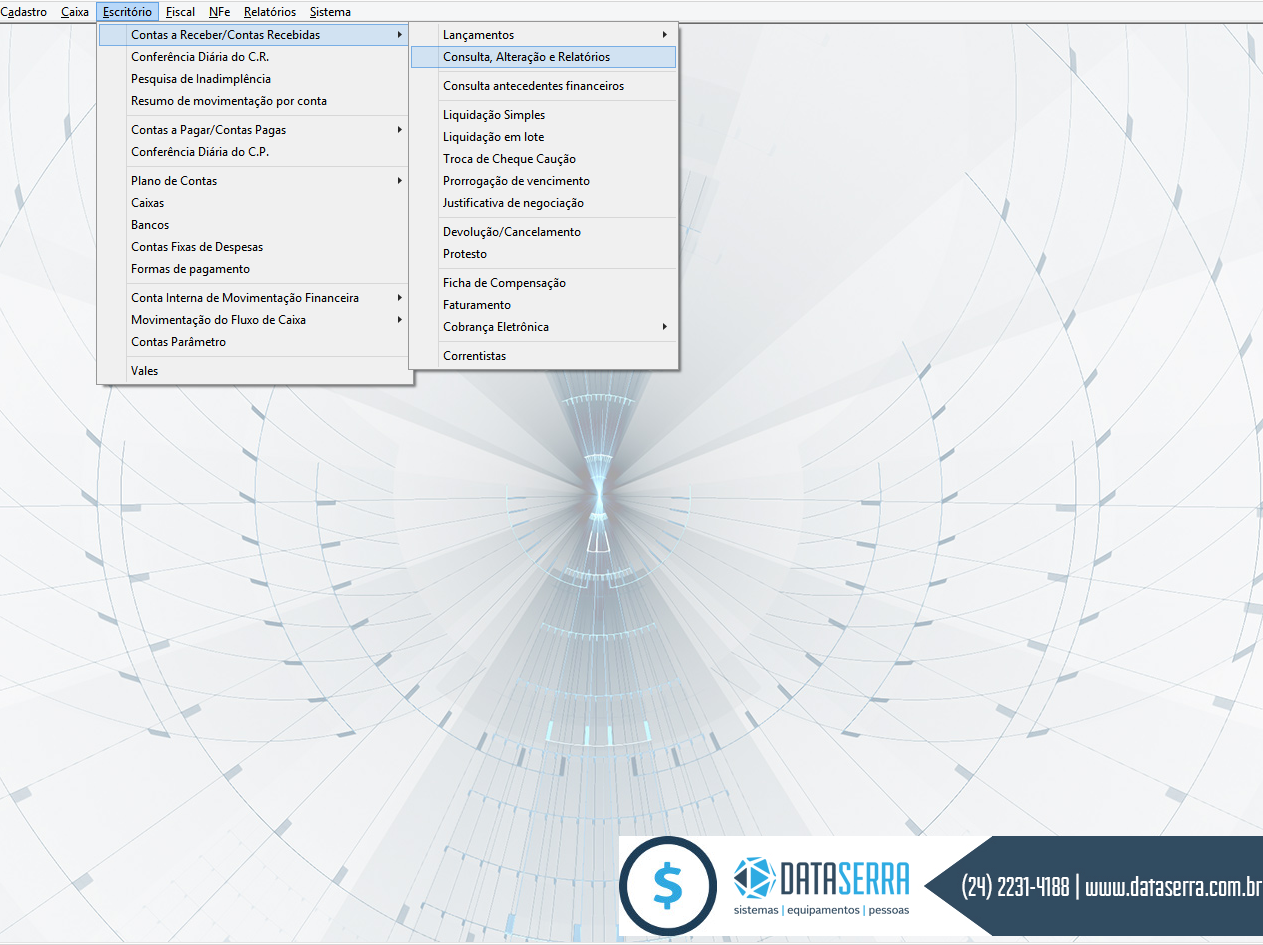This screenshot has height=945, width=1263.
Task: Expand Conta Interna de Movimentação Financeira
Action: (x=255, y=298)
